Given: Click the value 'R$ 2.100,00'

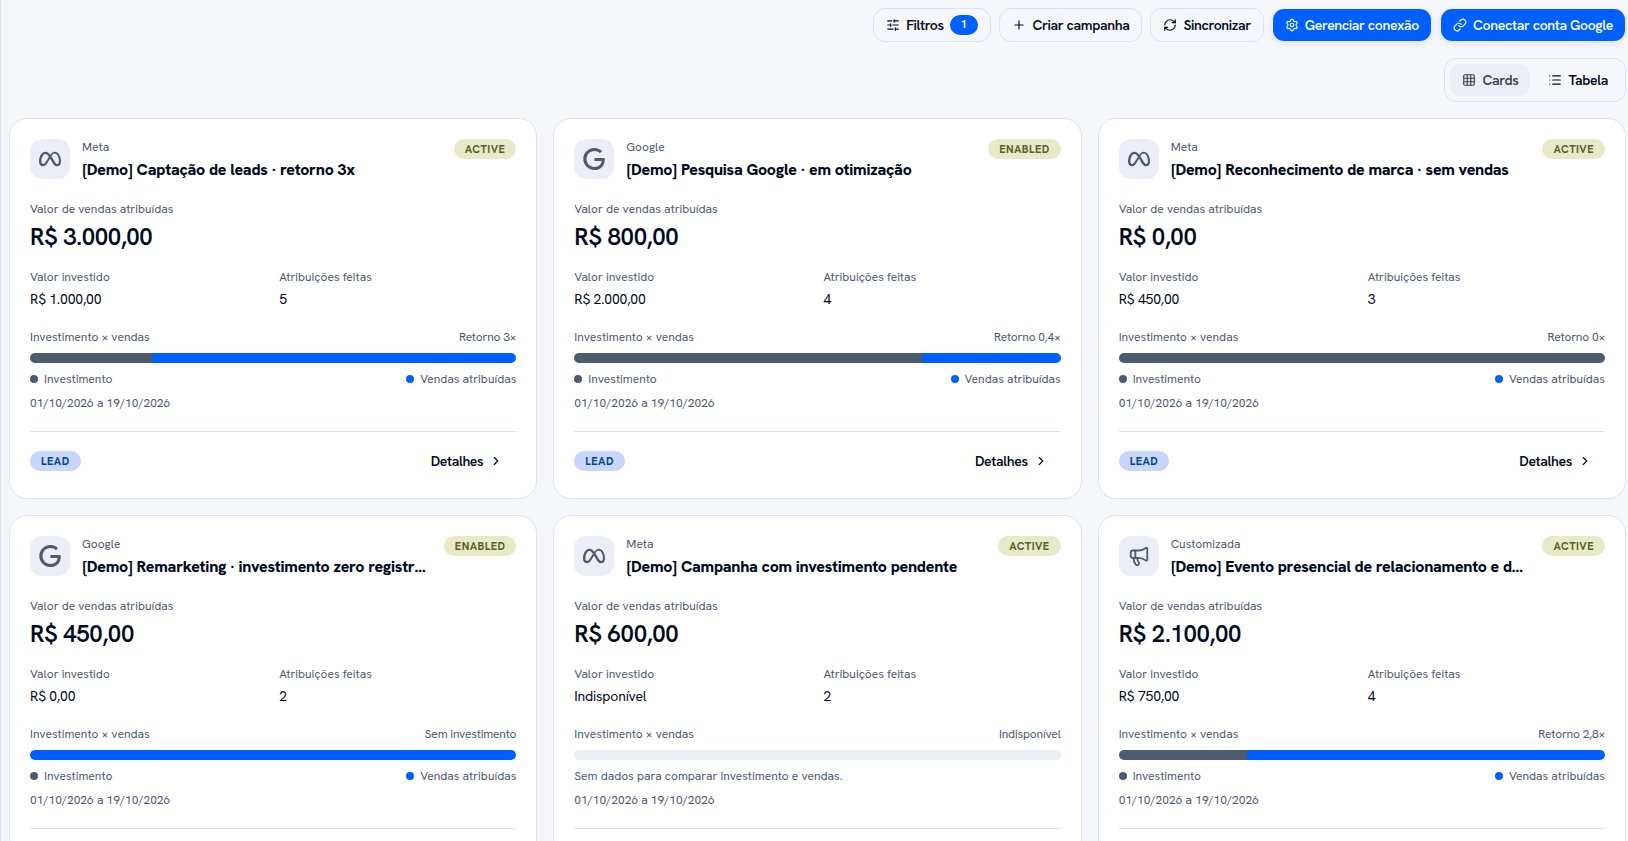Looking at the screenshot, I should click(x=1180, y=634).
